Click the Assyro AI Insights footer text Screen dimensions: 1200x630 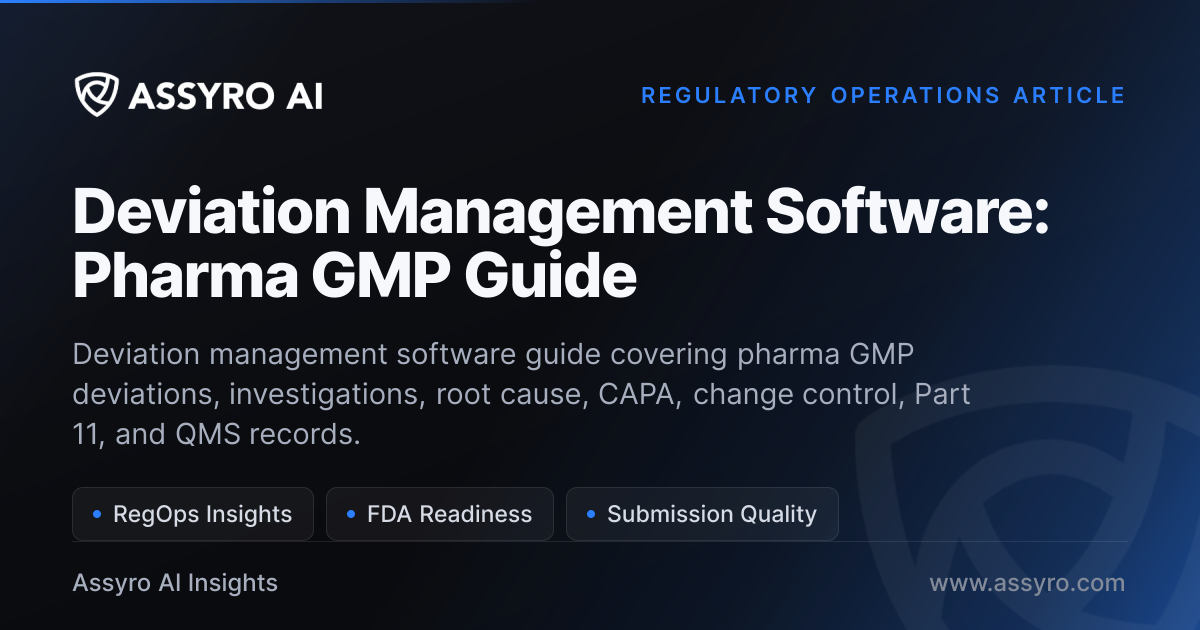[x=175, y=583]
